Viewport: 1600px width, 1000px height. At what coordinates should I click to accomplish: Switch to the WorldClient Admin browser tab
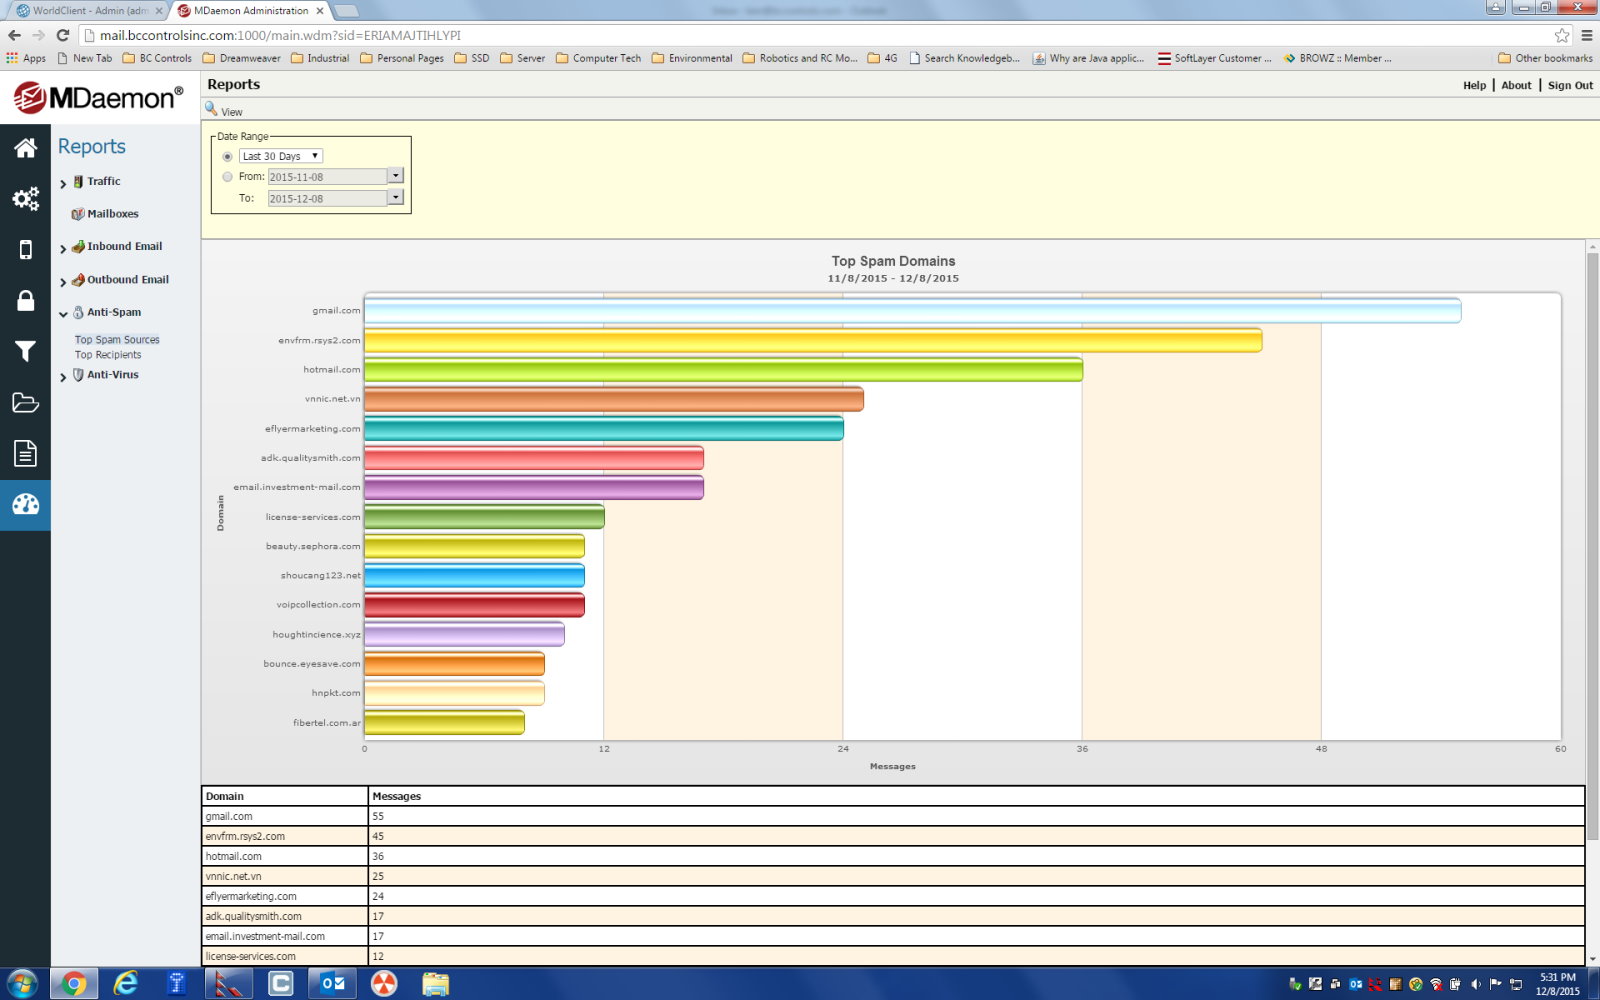coord(90,11)
